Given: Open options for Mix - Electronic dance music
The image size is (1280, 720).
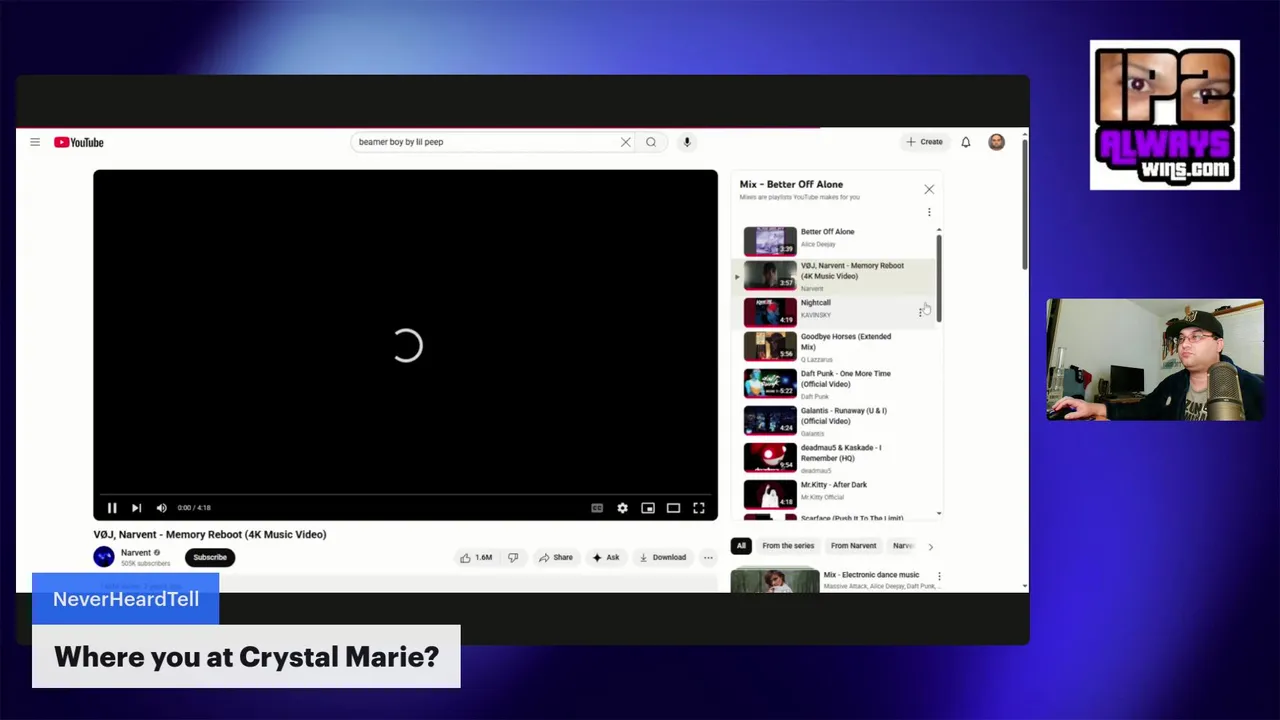Looking at the screenshot, I should click(939, 576).
